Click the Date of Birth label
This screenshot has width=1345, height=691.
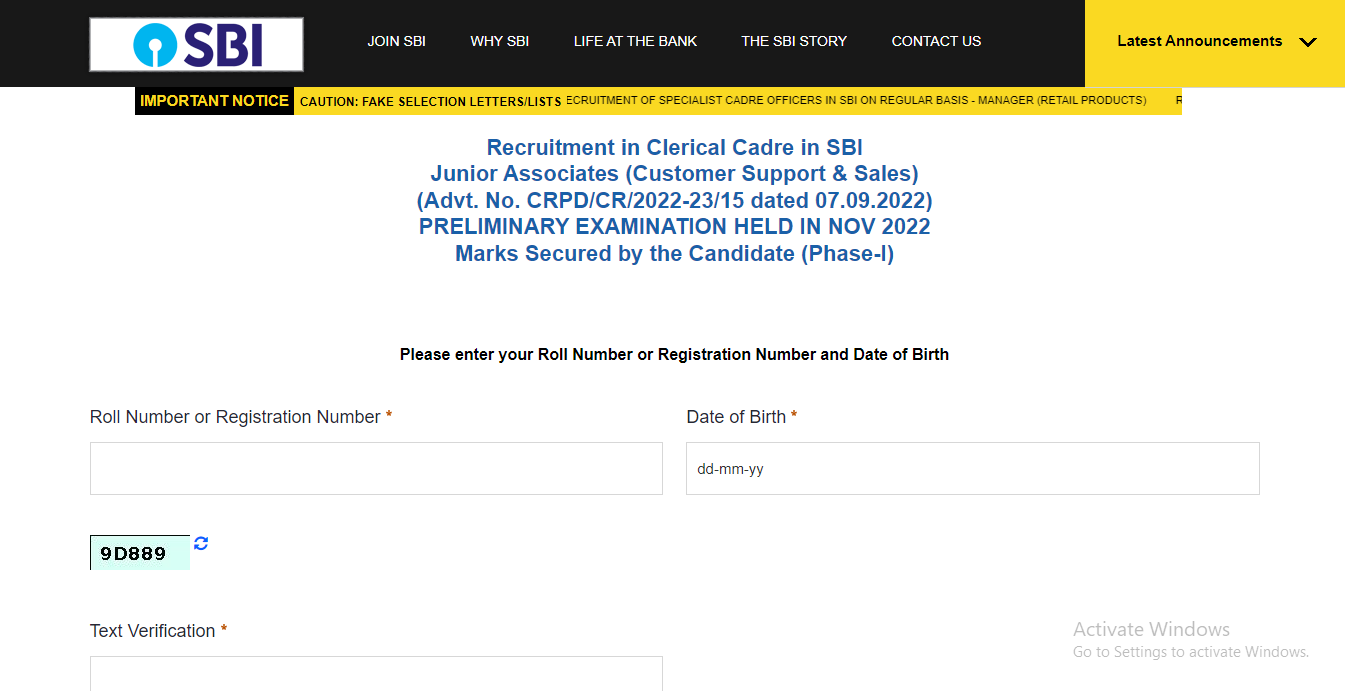coord(736,417)
